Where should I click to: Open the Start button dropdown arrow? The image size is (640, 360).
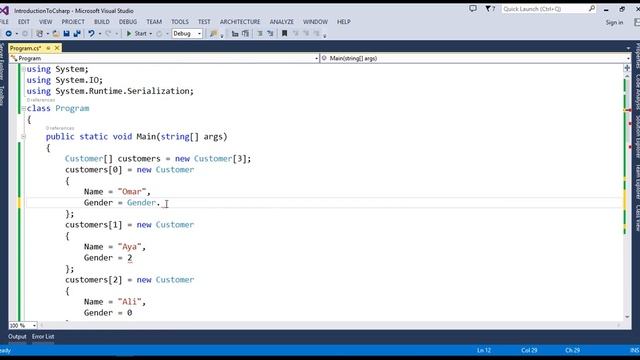click(x=151, y=33)
